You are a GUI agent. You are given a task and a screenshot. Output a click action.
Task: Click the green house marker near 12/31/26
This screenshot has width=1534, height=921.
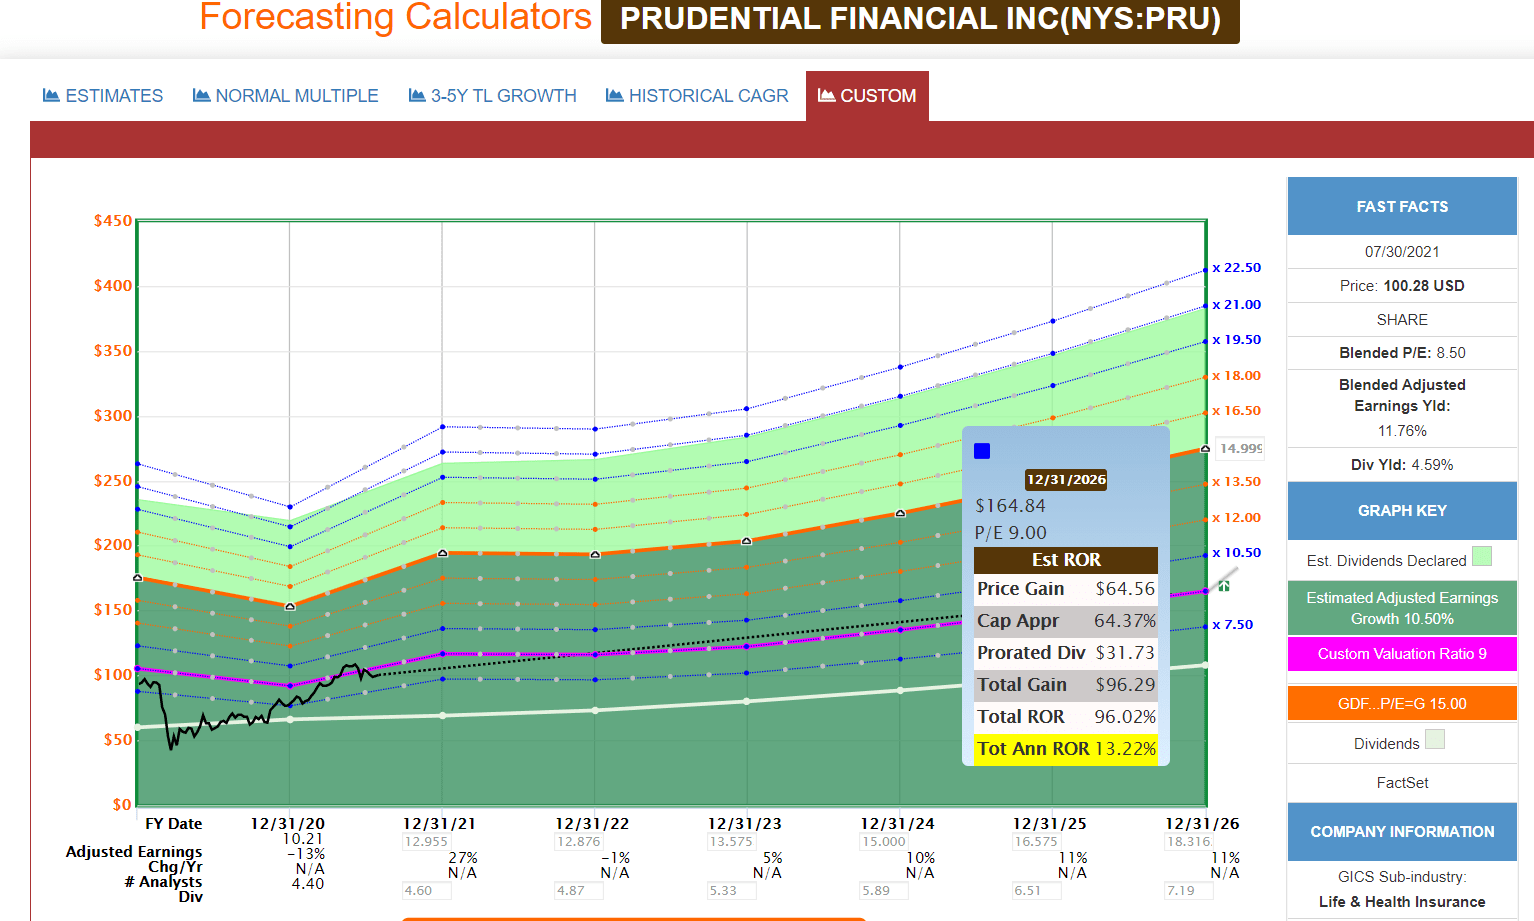point(1224,585)
